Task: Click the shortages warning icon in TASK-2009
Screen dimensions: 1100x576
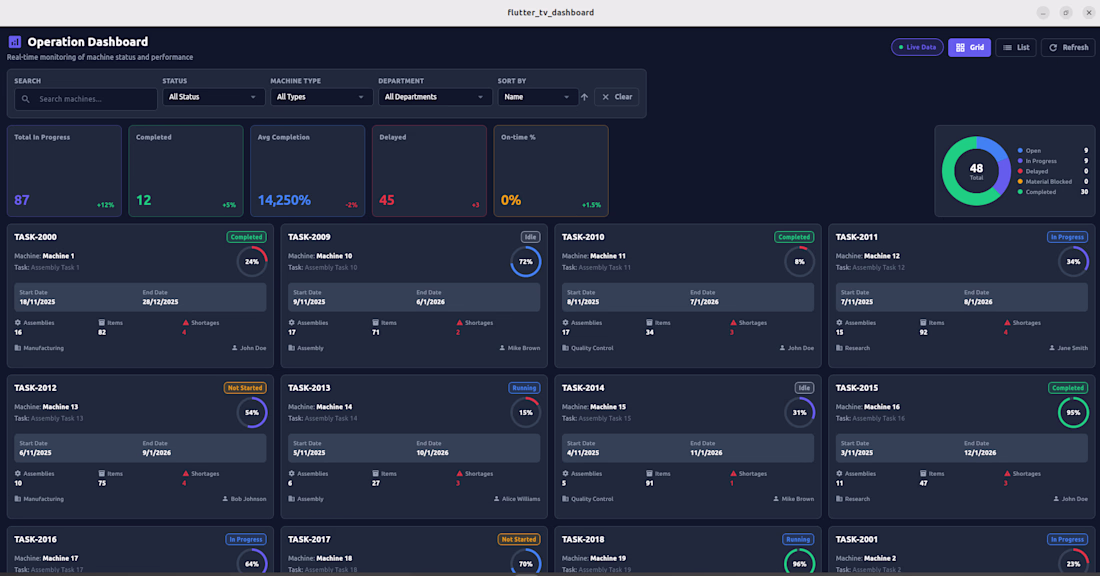Action: coord(460,323)
